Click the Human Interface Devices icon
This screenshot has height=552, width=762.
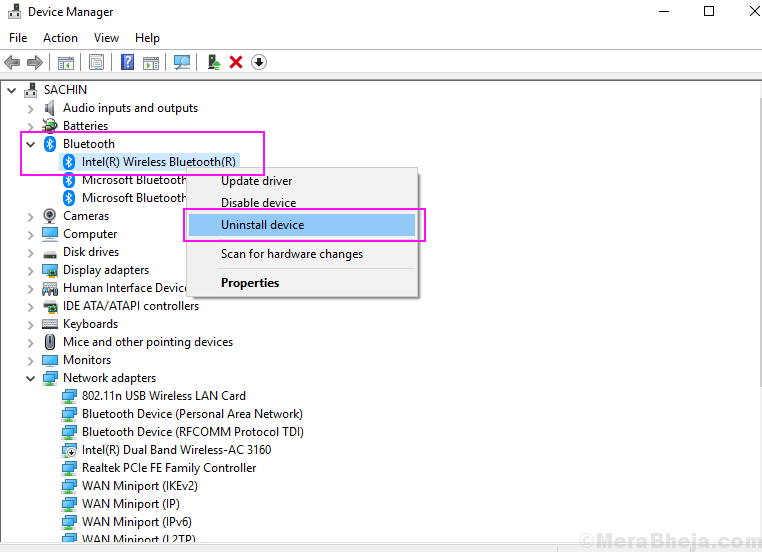pyautogui.click(x=50, y=289)
